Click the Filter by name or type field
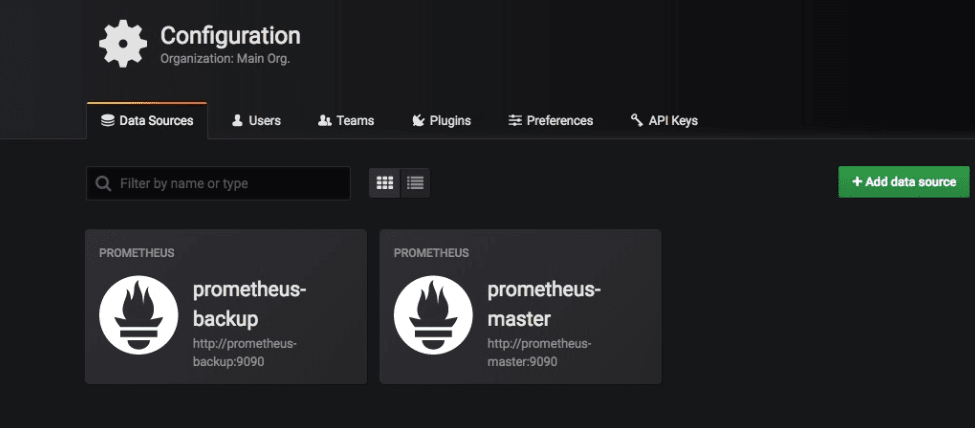Viewport: 975px width, 428px height. point(218,184)
